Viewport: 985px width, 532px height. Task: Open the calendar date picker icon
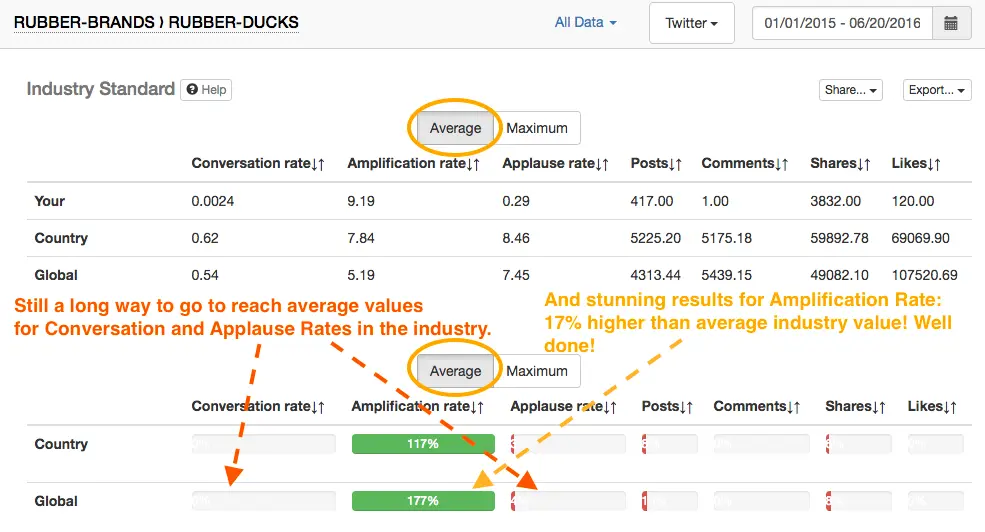pyautogui.click(x=951, y=23)
